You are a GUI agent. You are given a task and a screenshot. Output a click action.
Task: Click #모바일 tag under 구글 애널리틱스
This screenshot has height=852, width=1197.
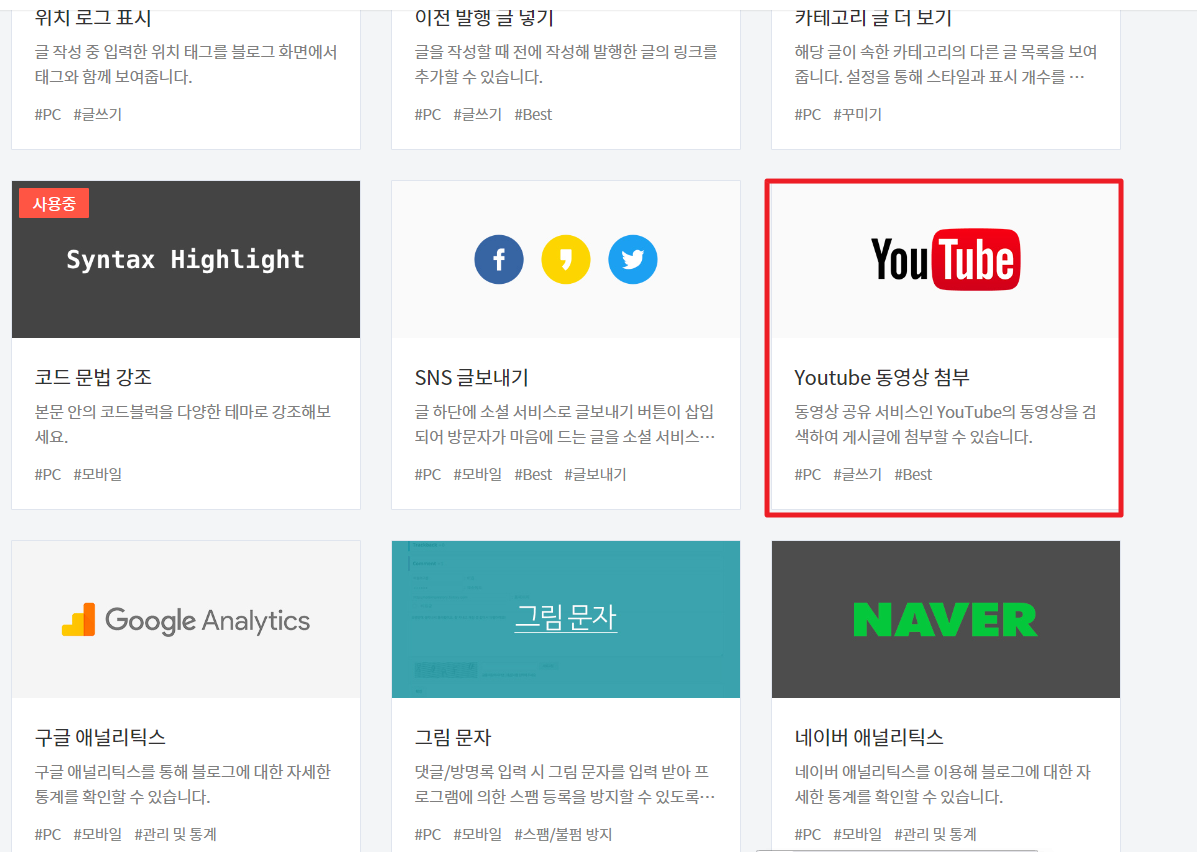98,834
